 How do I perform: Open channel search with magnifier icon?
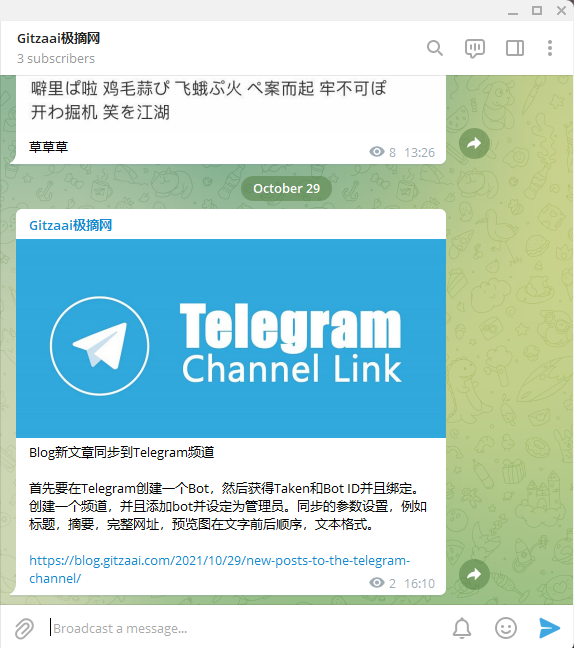click(434, 48)
